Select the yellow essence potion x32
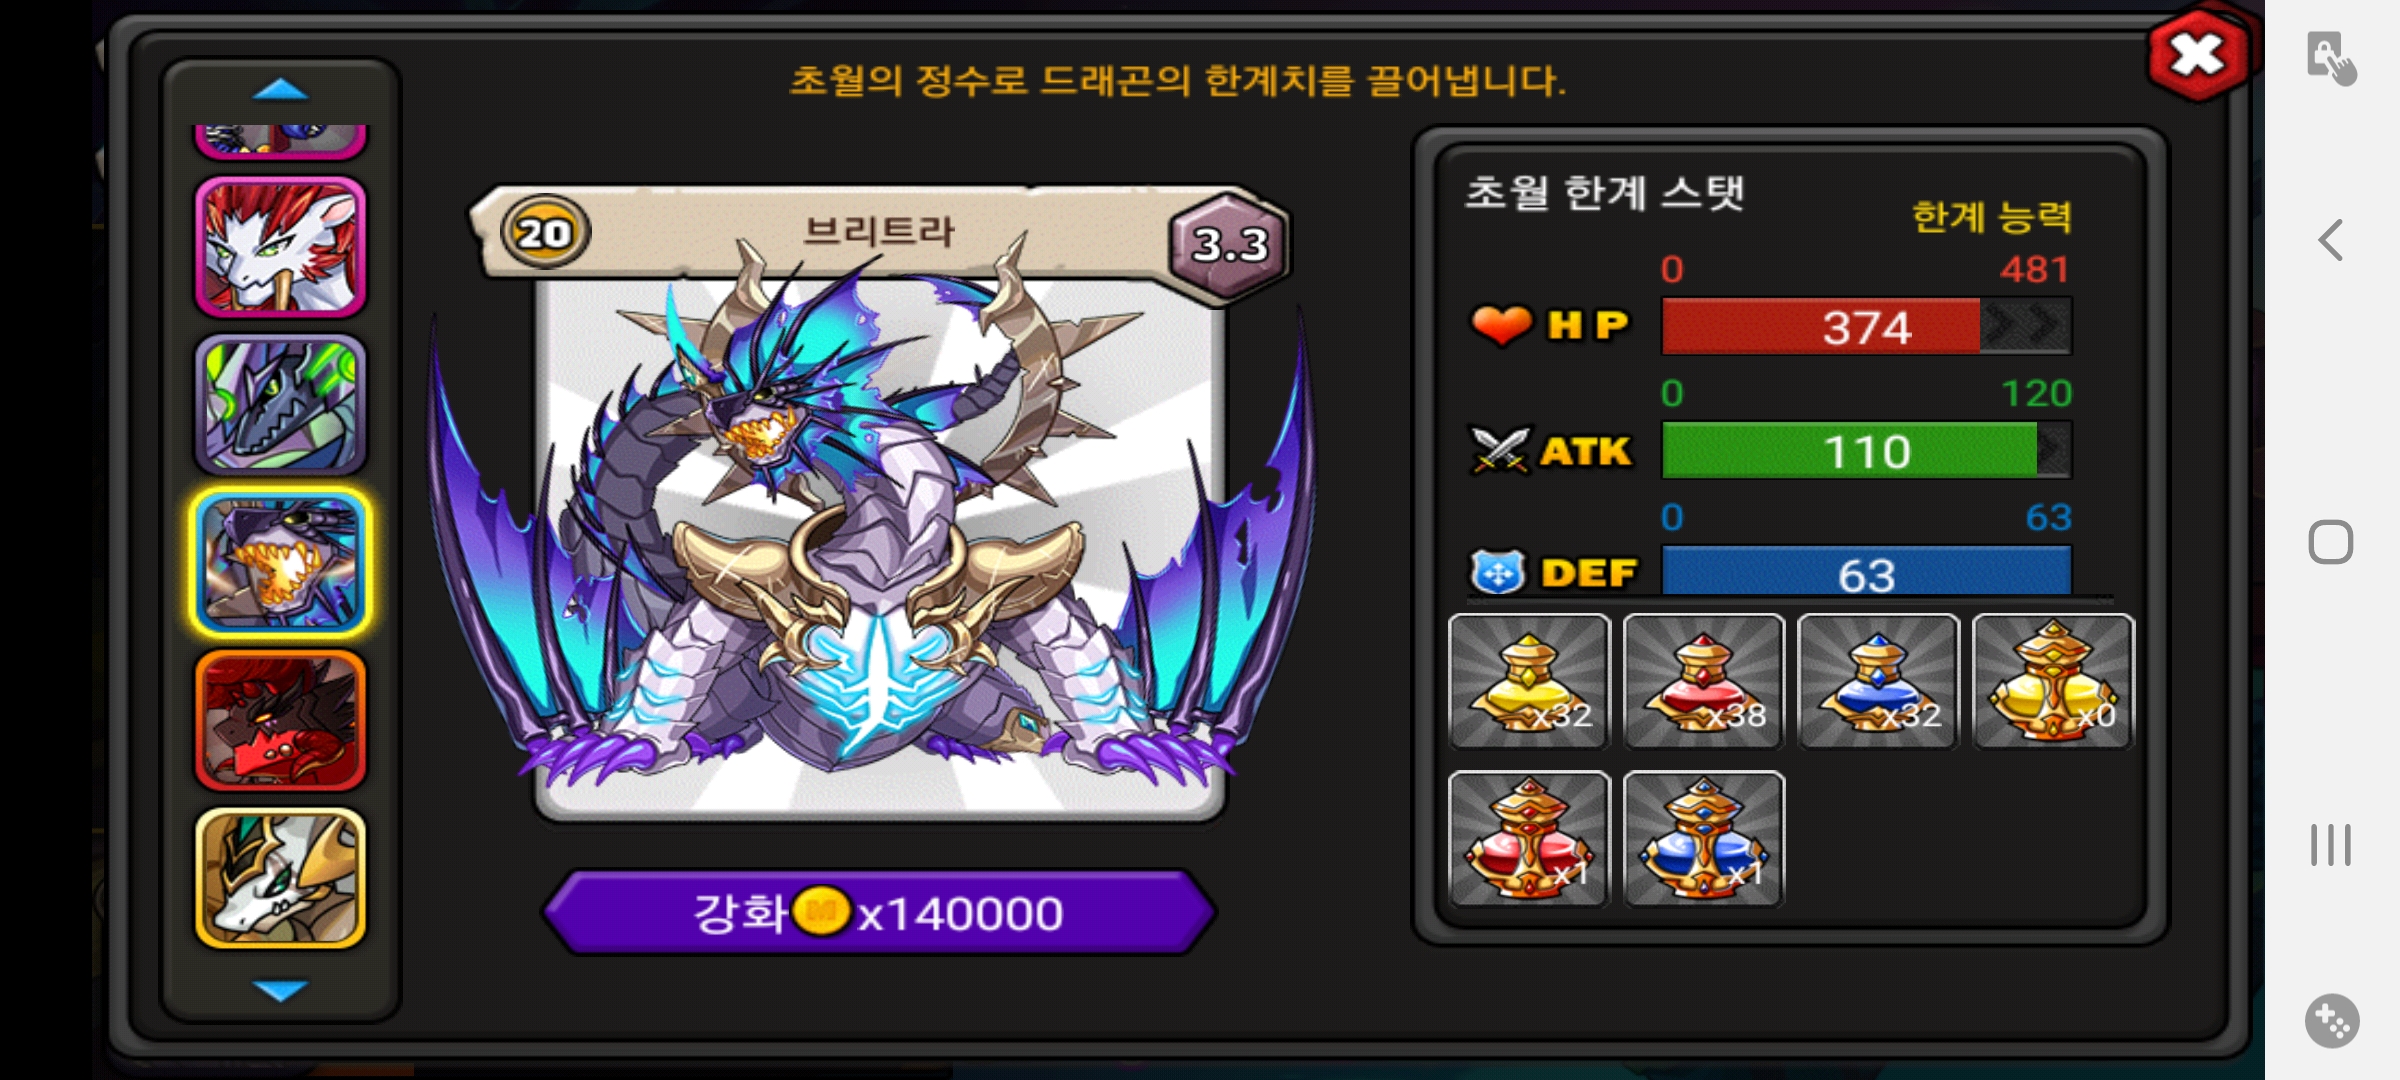The image size is (2400, 1080). click(1529, 682)
